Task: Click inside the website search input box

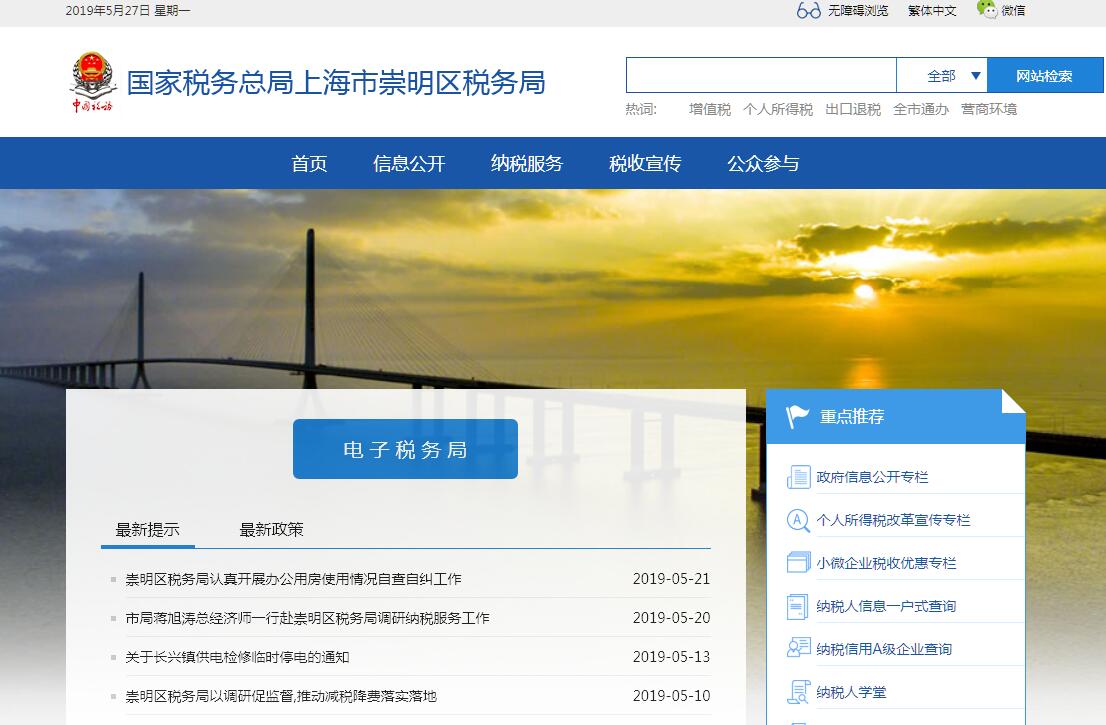Action: pyautogui.click(x=760, y=76)
